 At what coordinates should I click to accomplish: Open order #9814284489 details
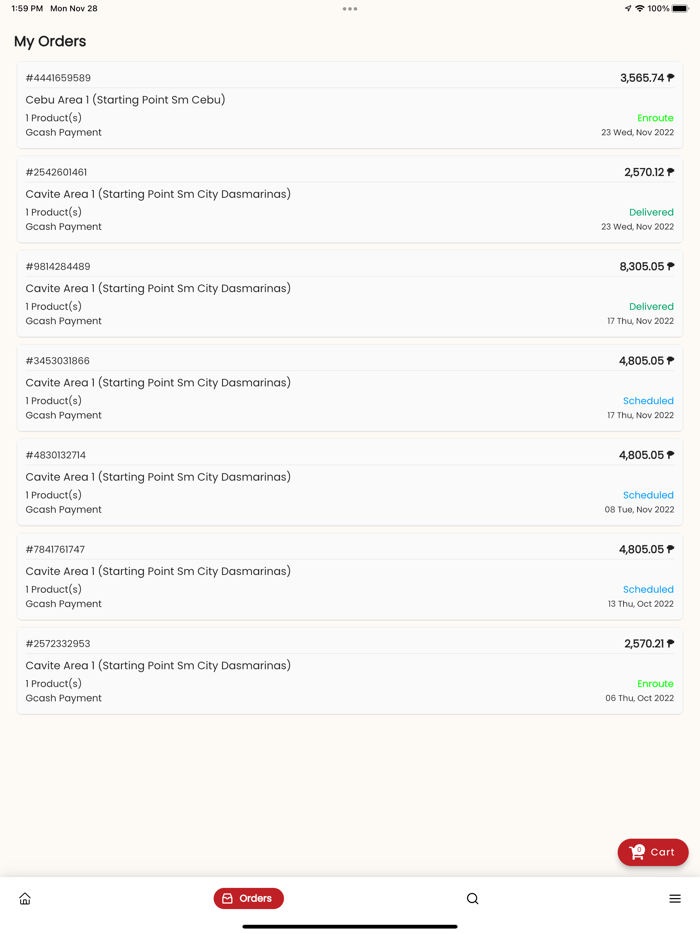tap(350, 292)
